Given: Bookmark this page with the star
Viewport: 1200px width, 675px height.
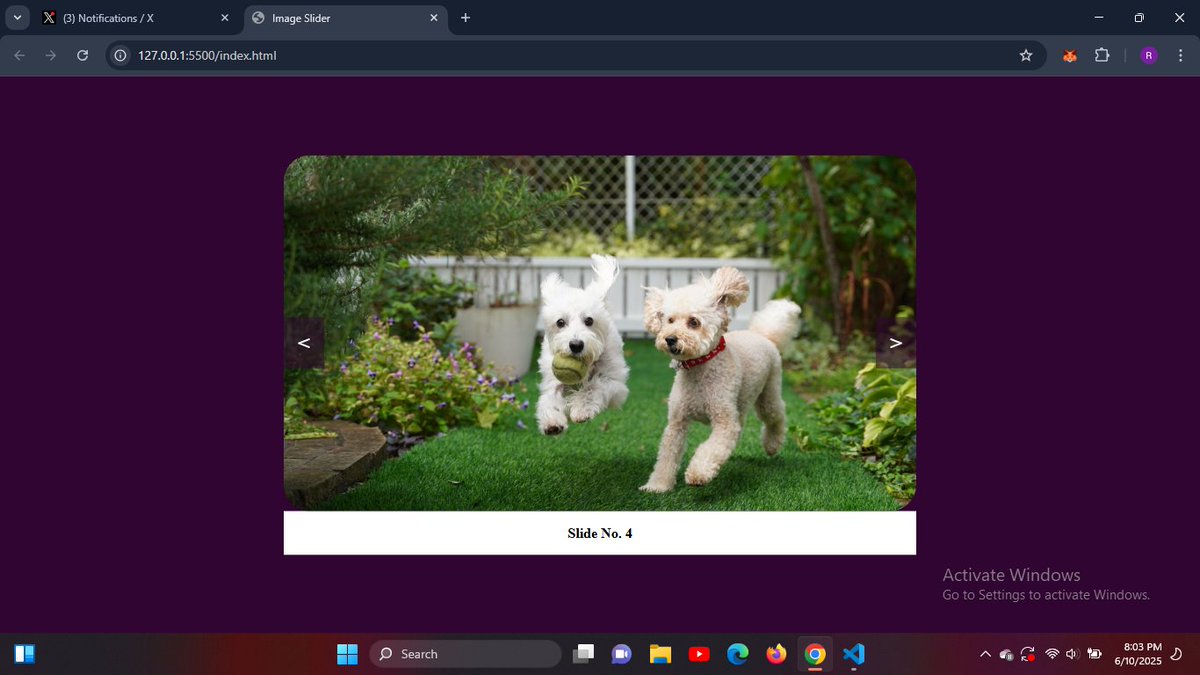Looking at the screenshot, I should coord(1025,56).
